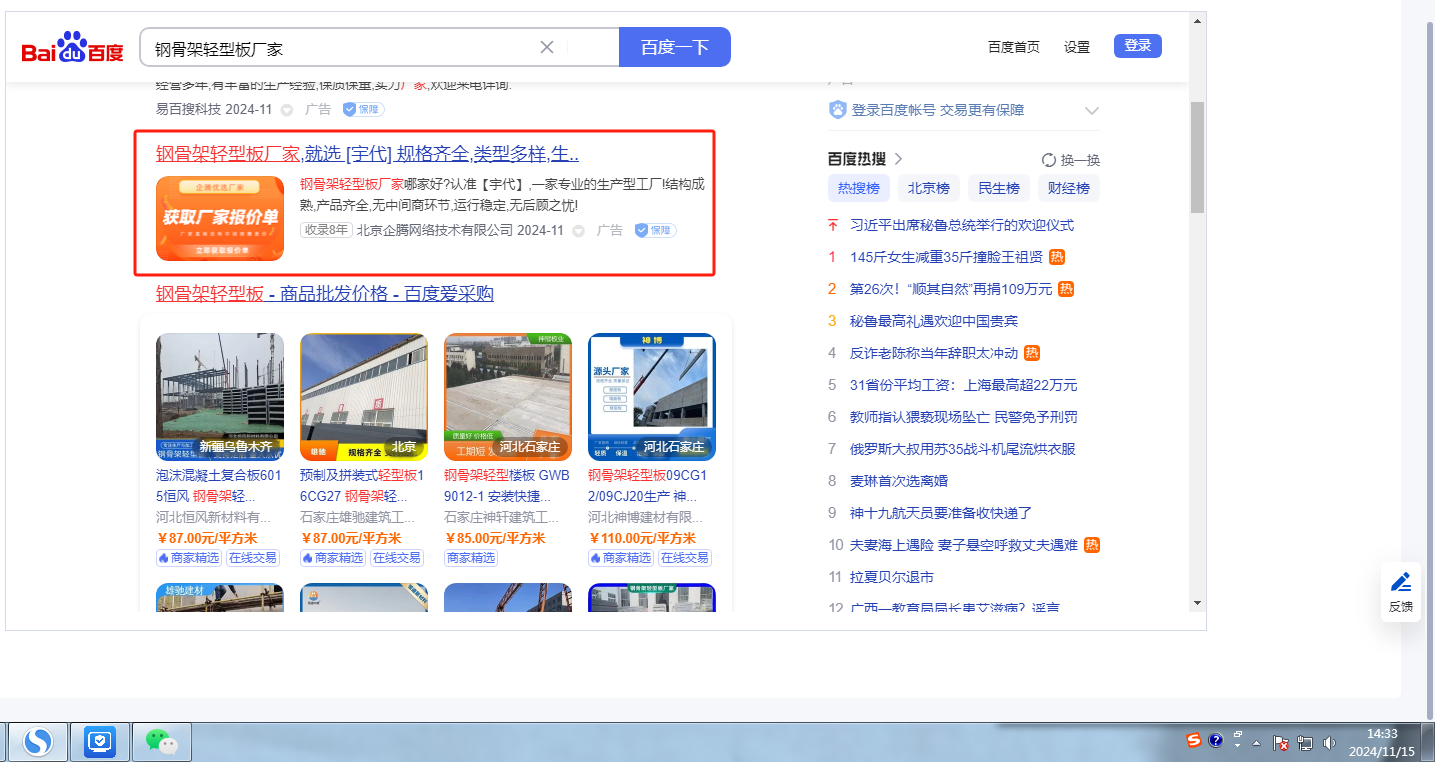The width and height of the screenshot is (1435, 762).
Task: Open hot search 第26次！“顺其自然”再捐109万元
Action: click(x=951, y=289)
